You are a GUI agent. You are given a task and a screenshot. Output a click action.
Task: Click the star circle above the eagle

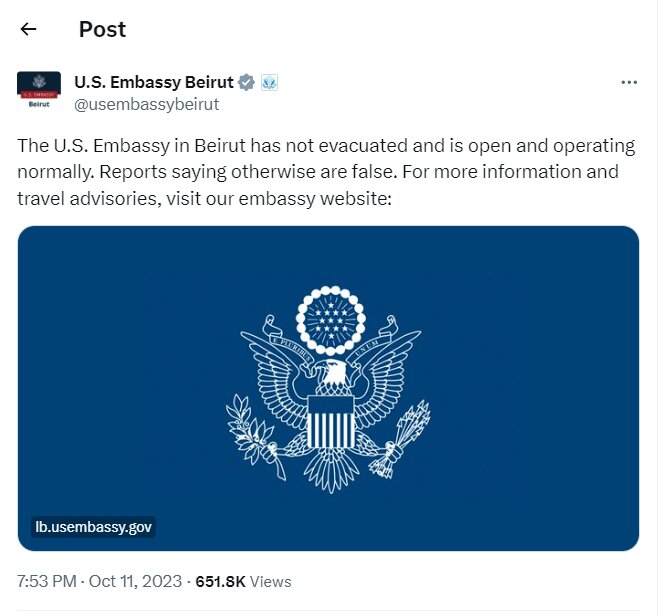click(329, 317)
